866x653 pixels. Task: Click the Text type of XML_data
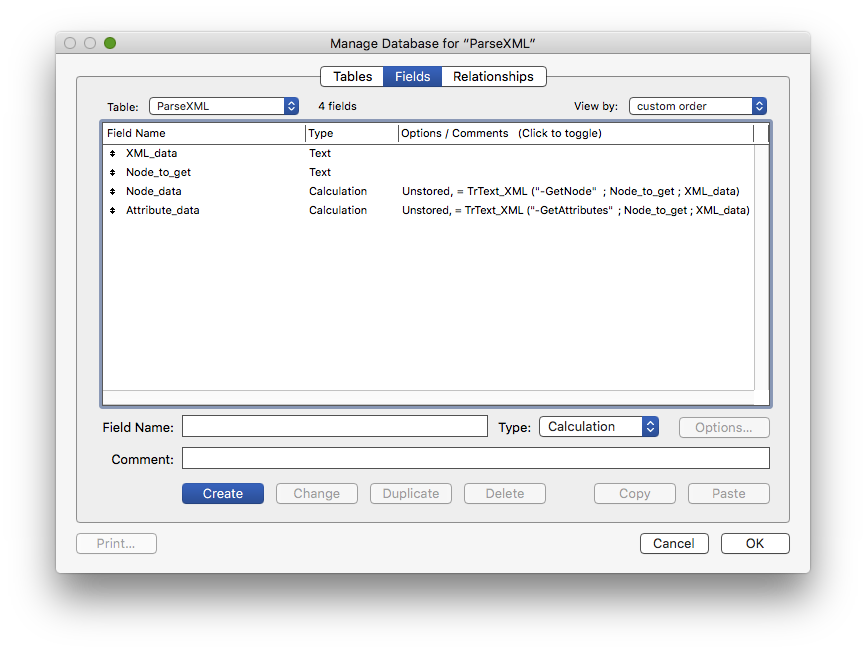pyautogui.click(x=320, y=153)
